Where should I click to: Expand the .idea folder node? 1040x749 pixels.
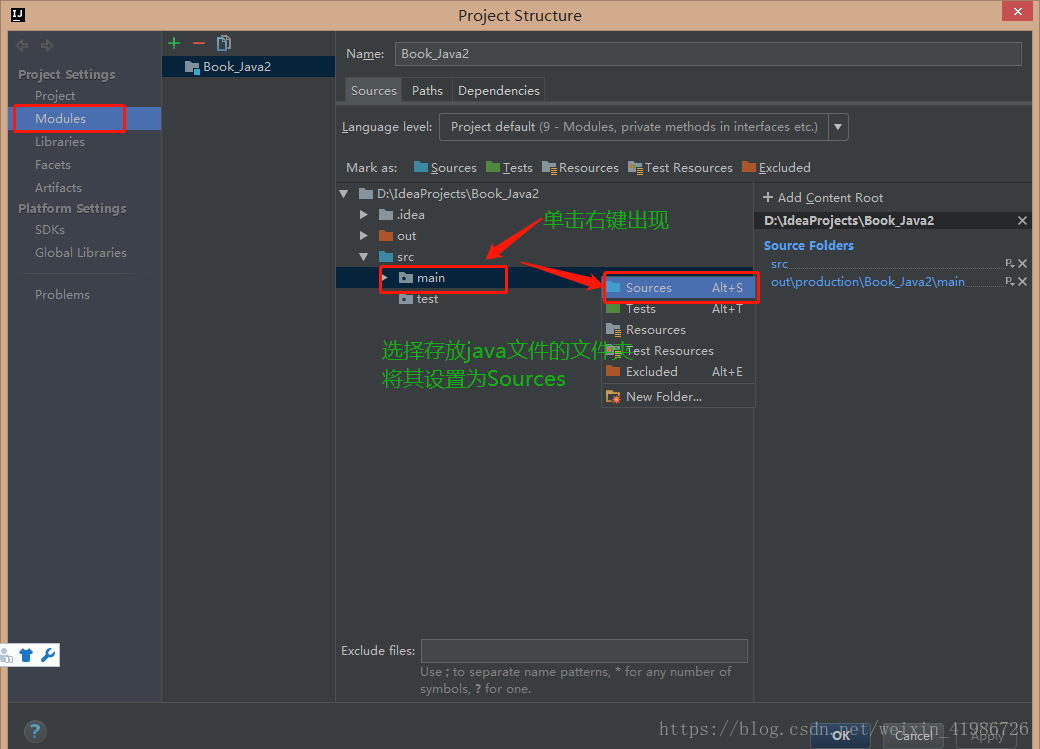364,214
